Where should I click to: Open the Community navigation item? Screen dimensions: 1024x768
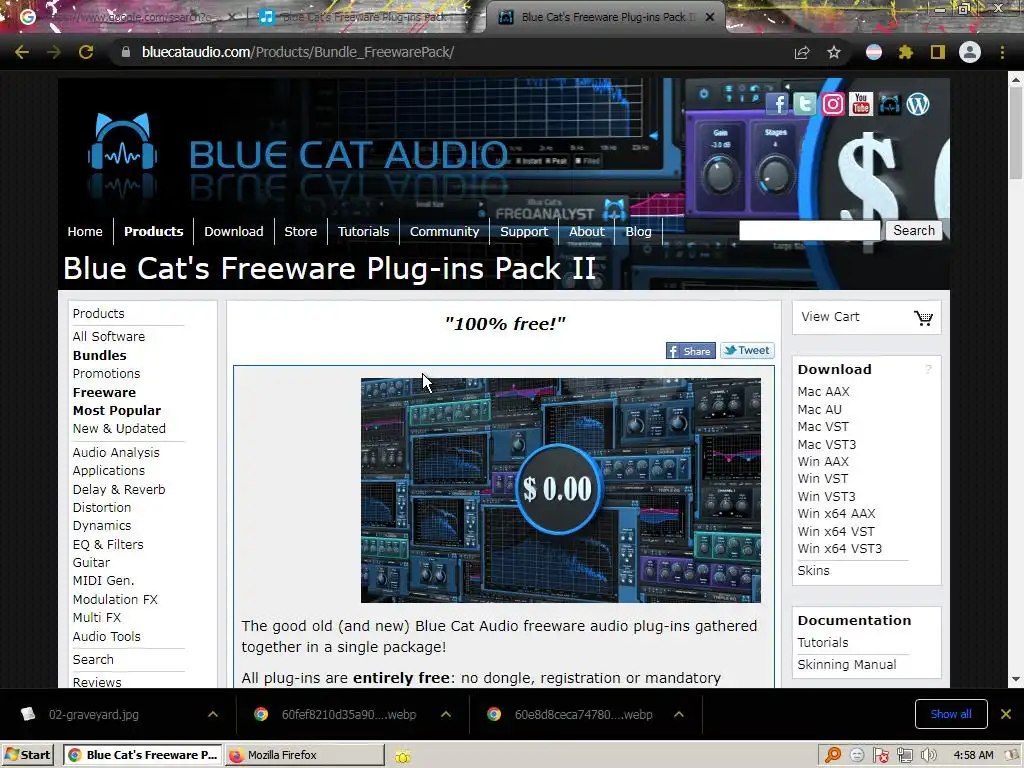[x=444, y=231]
